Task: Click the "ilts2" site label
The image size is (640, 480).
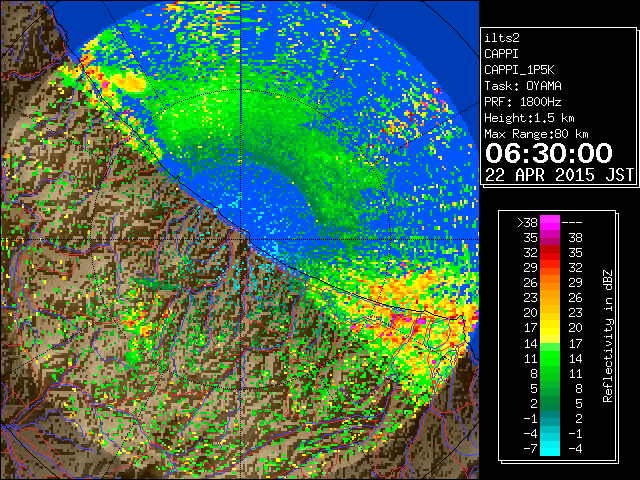Action: (502, 38)
